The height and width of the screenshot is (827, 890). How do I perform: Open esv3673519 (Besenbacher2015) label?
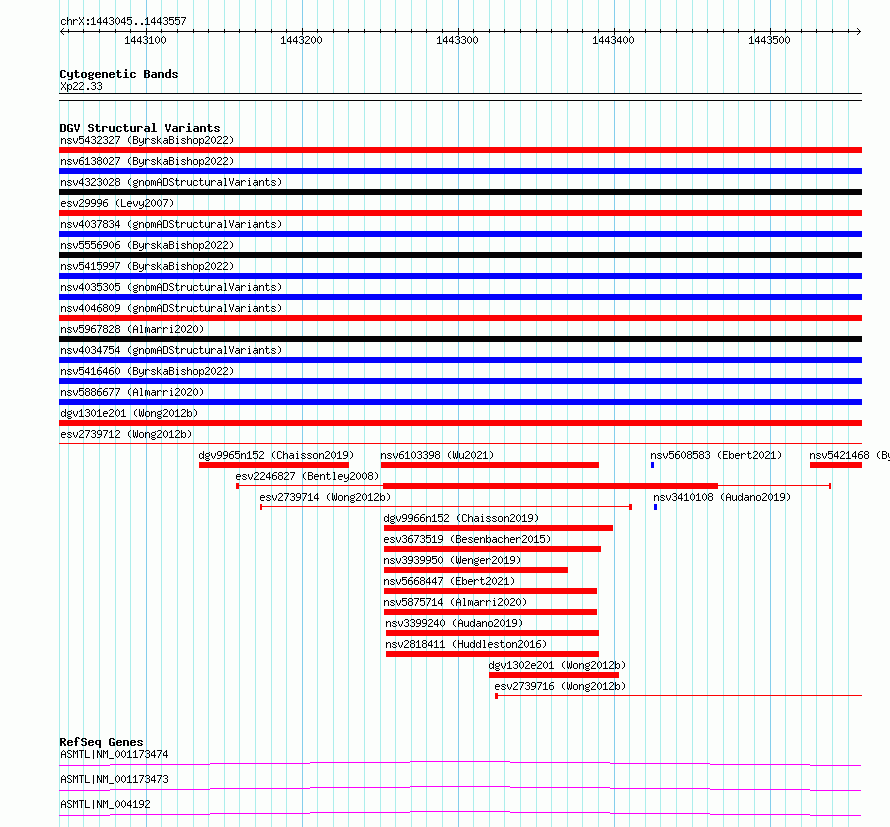point(467,539)
